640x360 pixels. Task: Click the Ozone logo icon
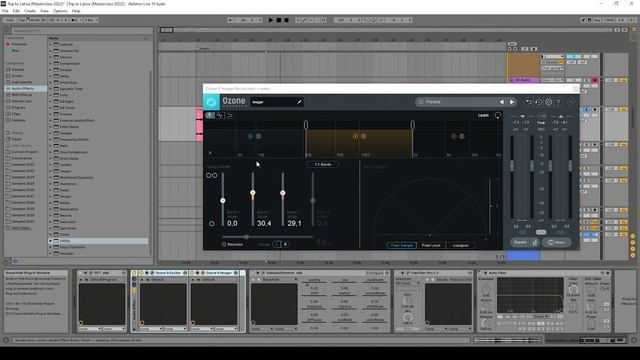pyautogui.click(x=211, y=102)
